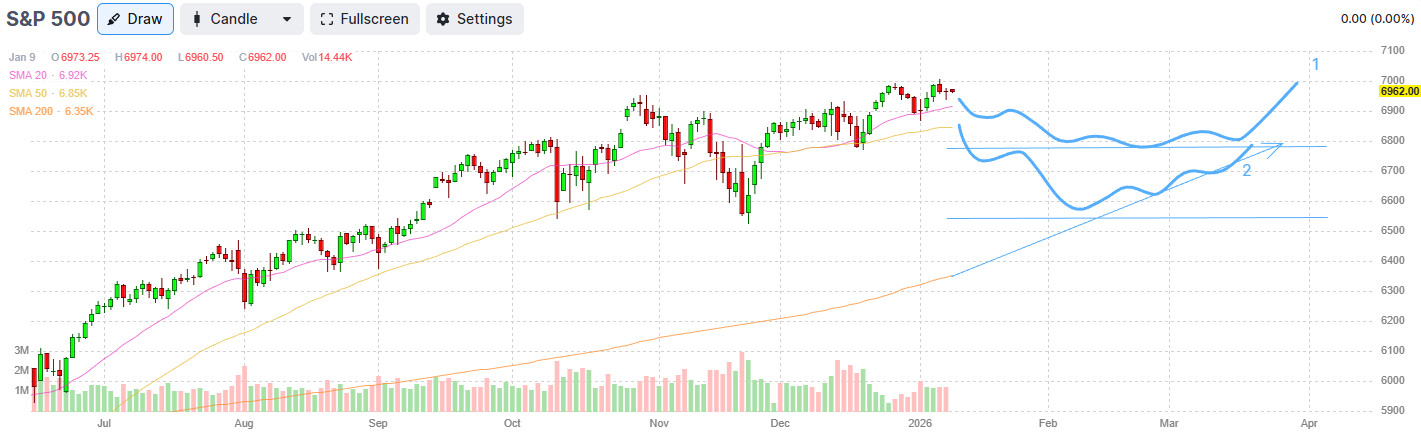This screenshot has width=1421, height=437.
Task: Click the SMA 200 legend label
Action: (44, 111)
